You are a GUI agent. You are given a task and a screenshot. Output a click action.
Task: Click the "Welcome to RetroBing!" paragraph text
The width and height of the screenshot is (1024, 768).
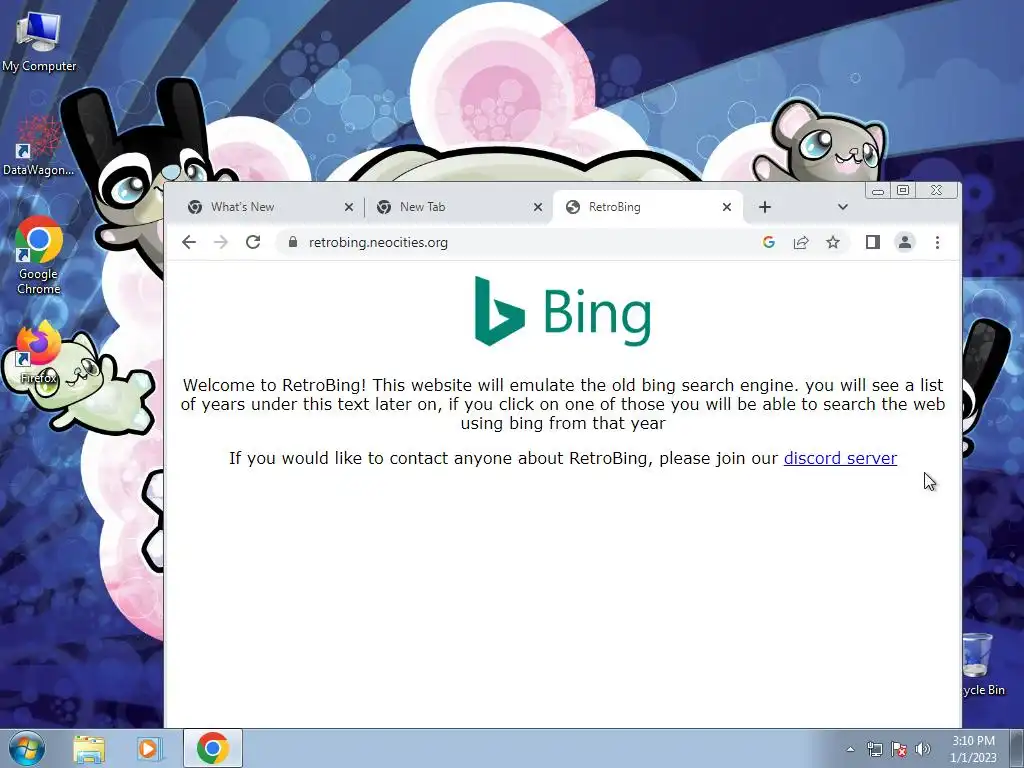(563, 404)
